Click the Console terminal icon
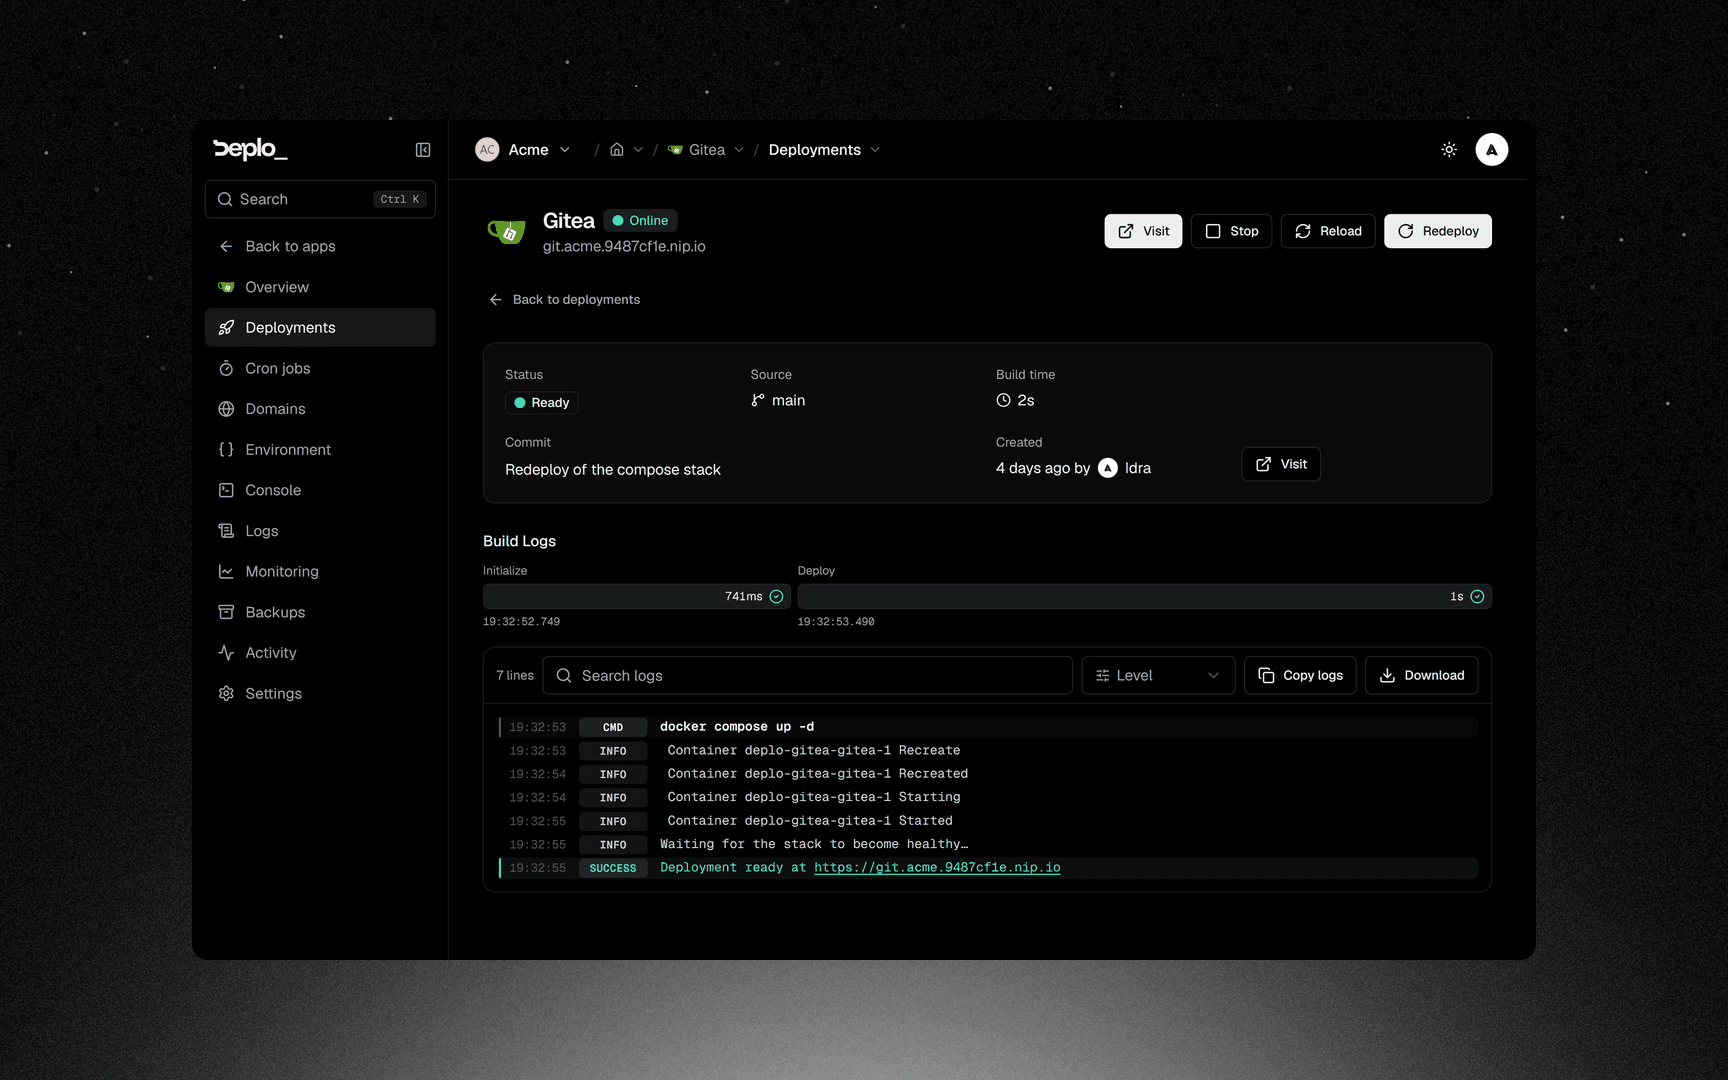Image resolution: width=1728 pixels, height=1080 pixels. pyautogui.click(x=226, y=490)
